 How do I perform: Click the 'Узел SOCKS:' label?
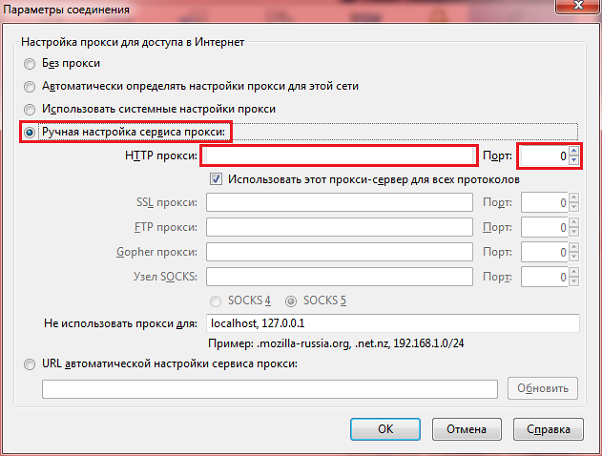[x=165, y=277]
